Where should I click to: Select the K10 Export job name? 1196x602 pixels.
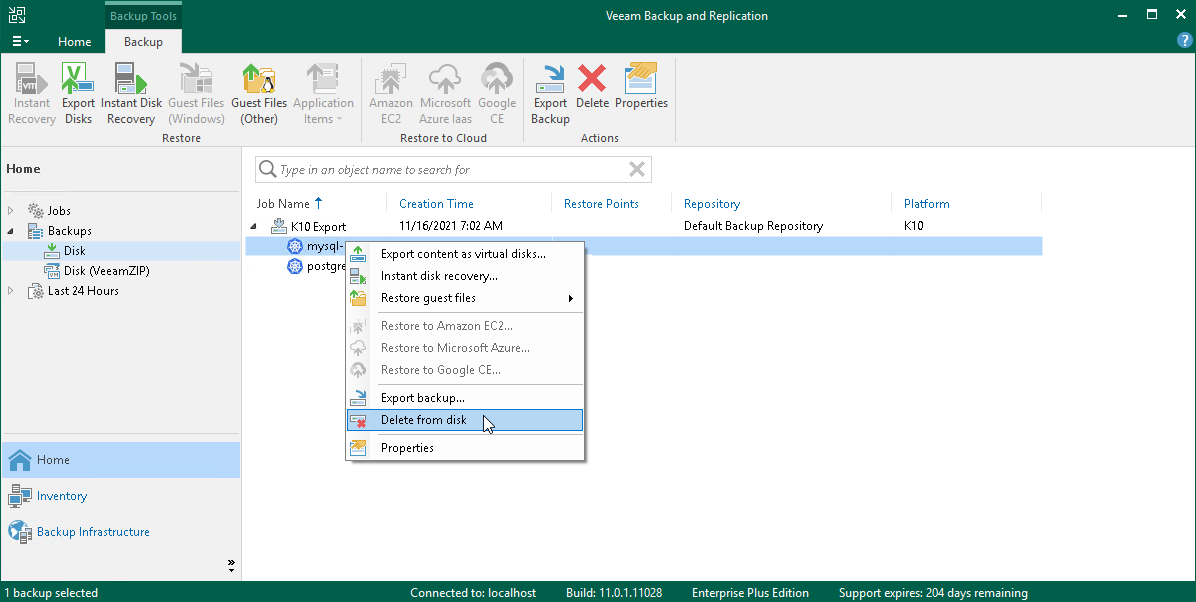tap(318, 227)
